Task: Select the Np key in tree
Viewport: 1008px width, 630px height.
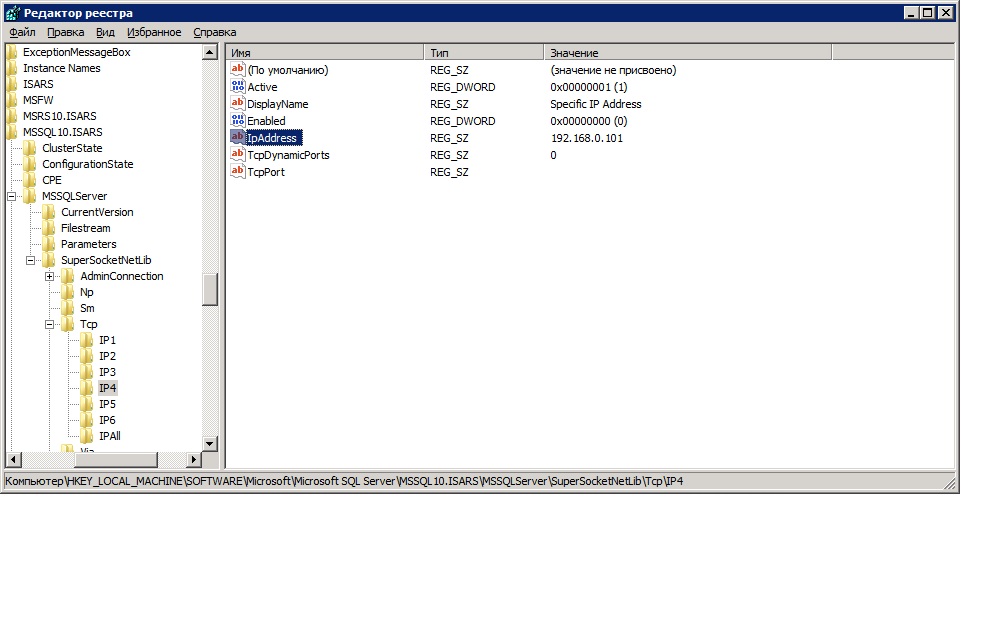Action: pos(87,292)
